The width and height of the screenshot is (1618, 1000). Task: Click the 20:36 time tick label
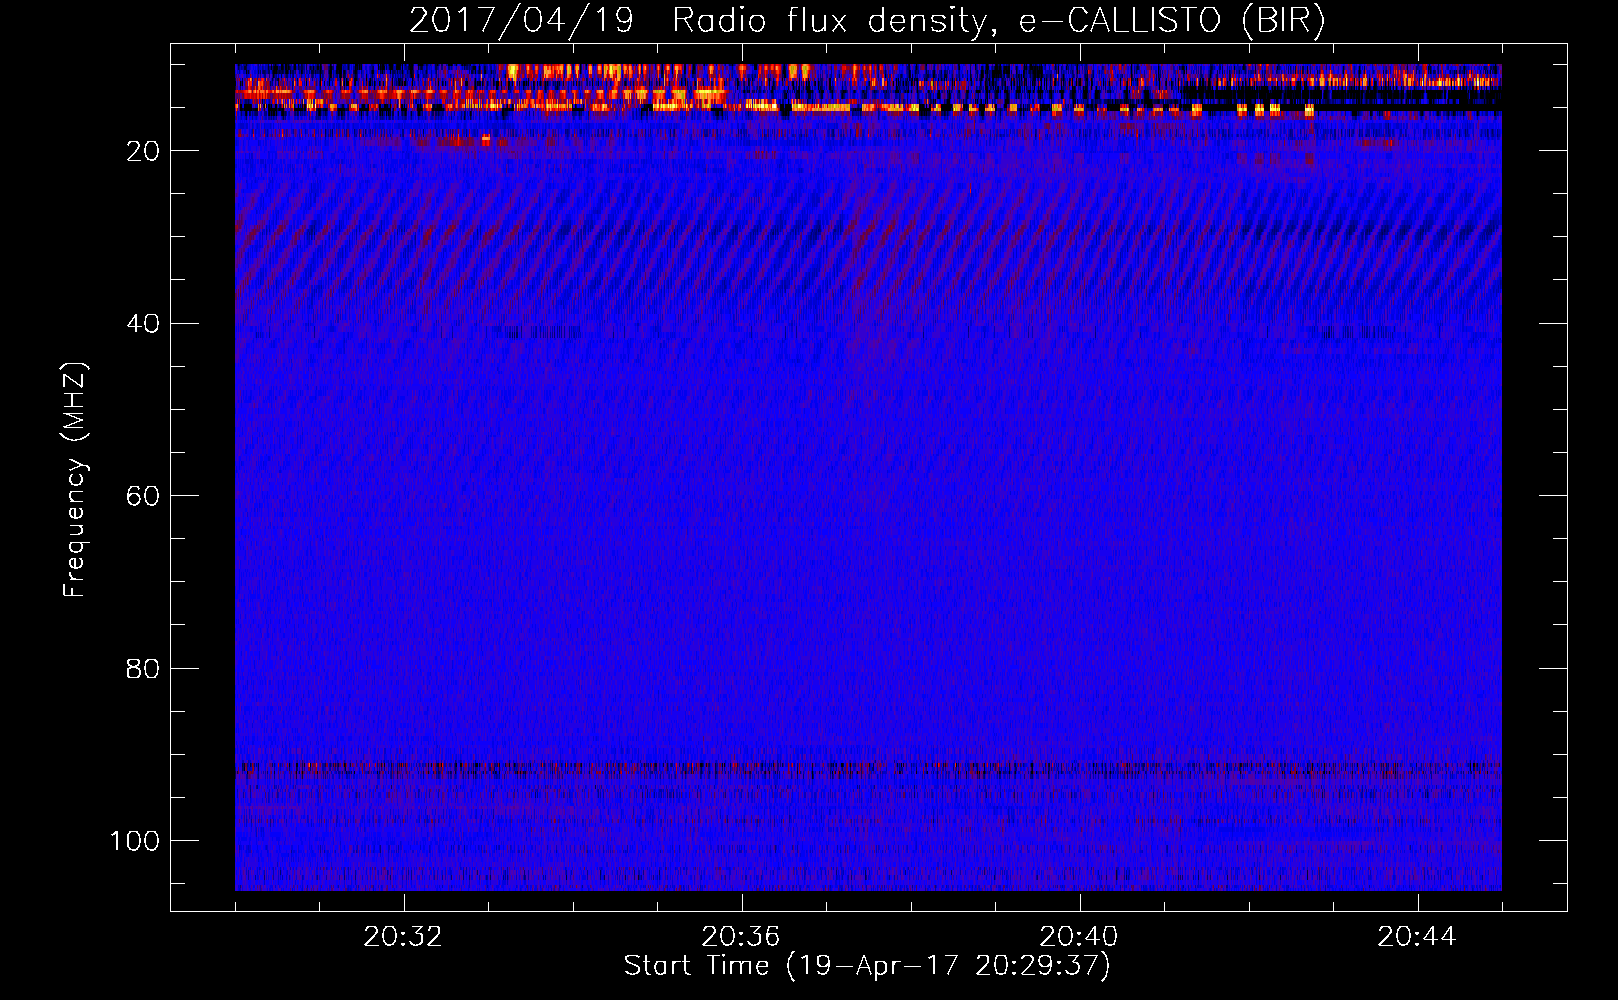click(741, 937)
